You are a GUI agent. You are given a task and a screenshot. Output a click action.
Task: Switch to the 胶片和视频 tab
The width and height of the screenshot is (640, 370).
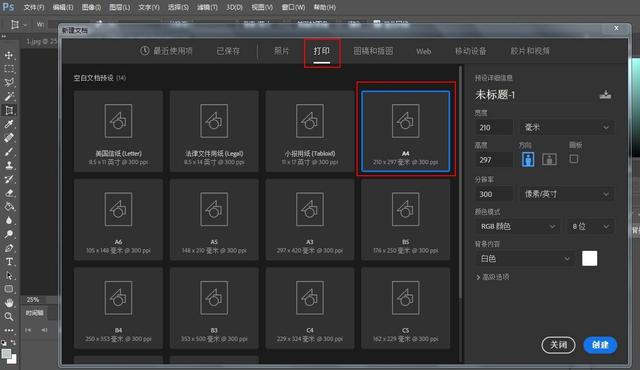tap(530, 51)
